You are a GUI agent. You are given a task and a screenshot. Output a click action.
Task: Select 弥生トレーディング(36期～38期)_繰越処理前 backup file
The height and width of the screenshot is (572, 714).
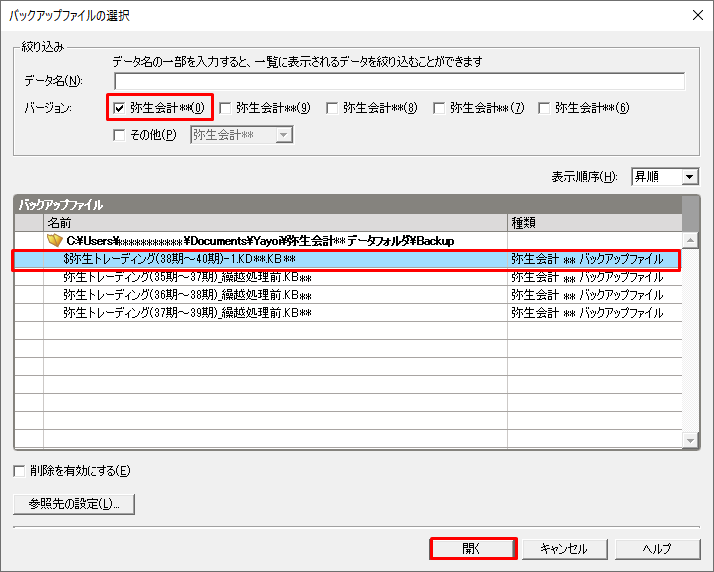(348, 295)
